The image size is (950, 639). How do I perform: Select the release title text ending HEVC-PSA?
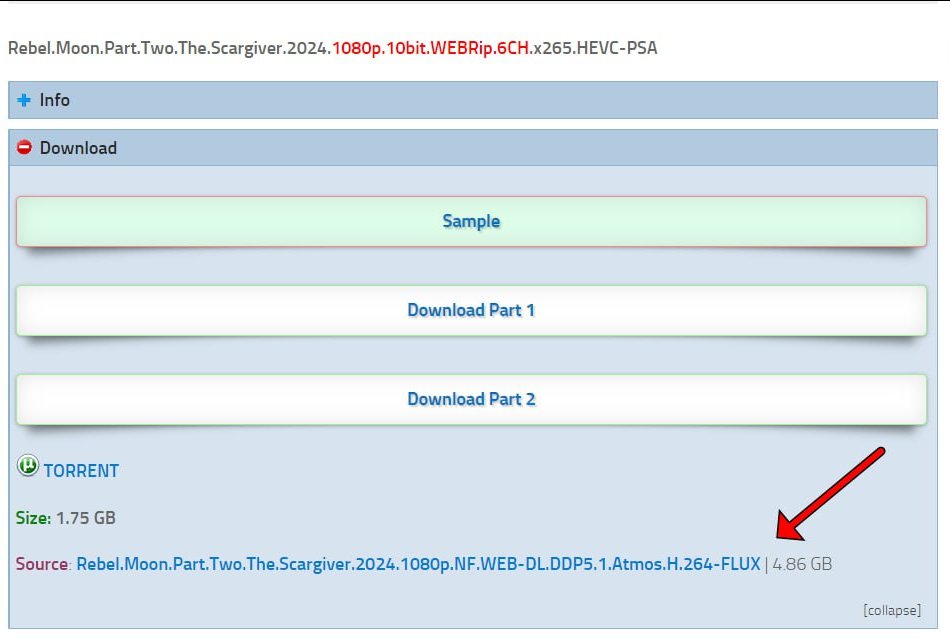click(x=333, y=48)
